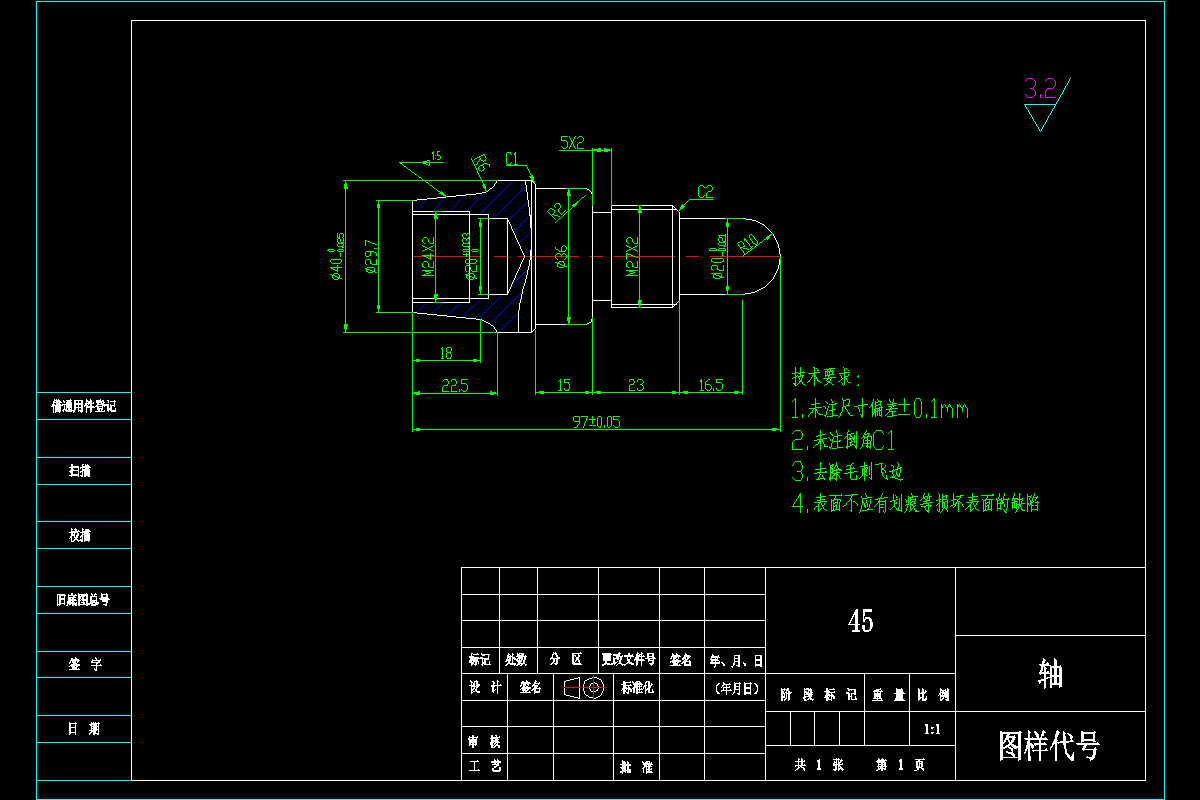Select the overall length dimension 97±0.05
The image size is (1200, 800).
pyautogui.click(x=596, y=422)
